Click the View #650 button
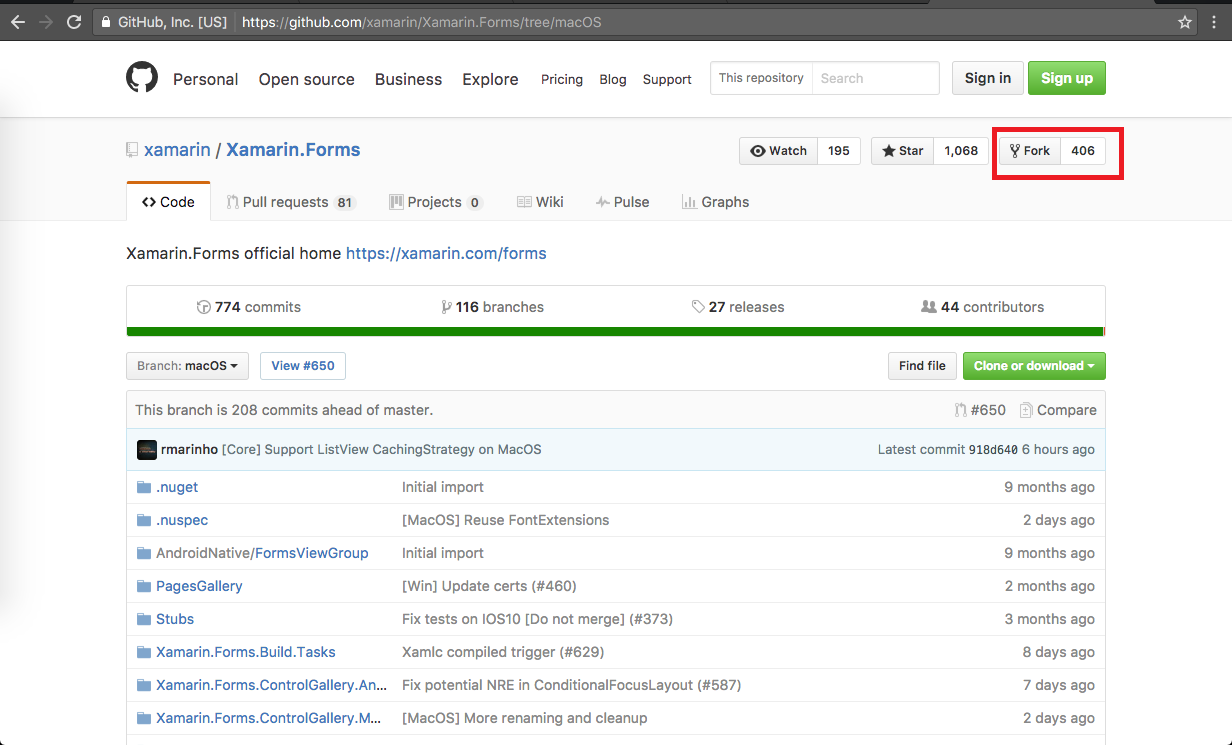 pyautogui.click(x=303, y=366)
